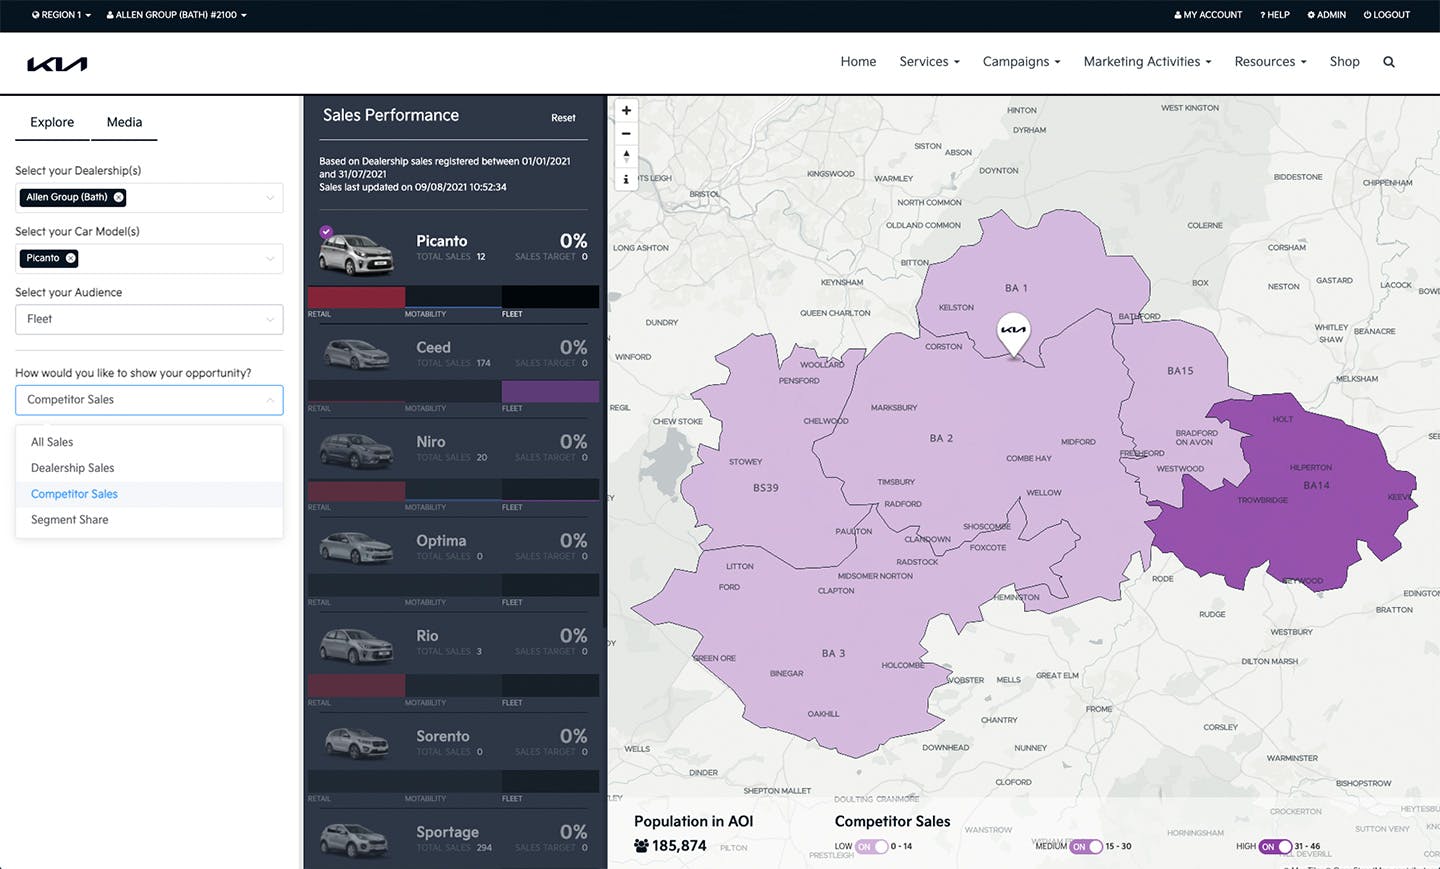Uncheck the Picanto selected checkmark
Screen dimensions: 1440x869
[326, 232]
